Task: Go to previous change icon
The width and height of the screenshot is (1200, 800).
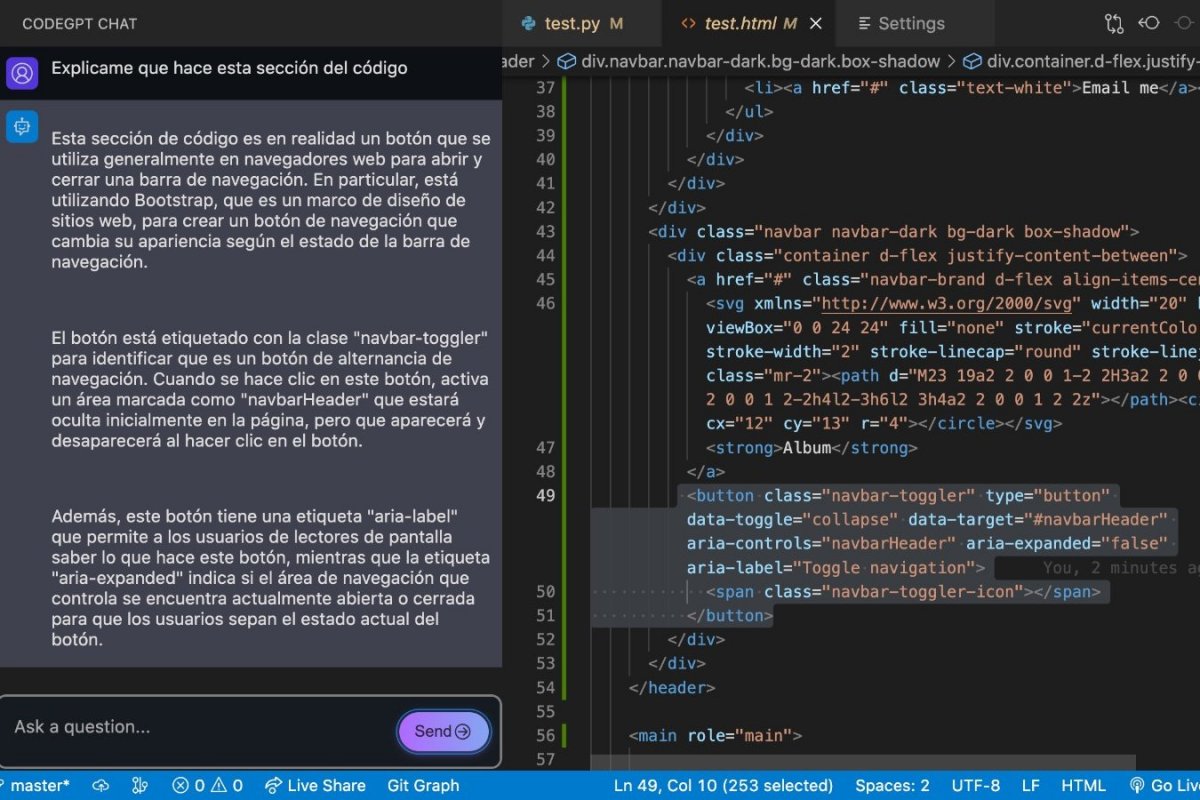Action: [1150, 23]
